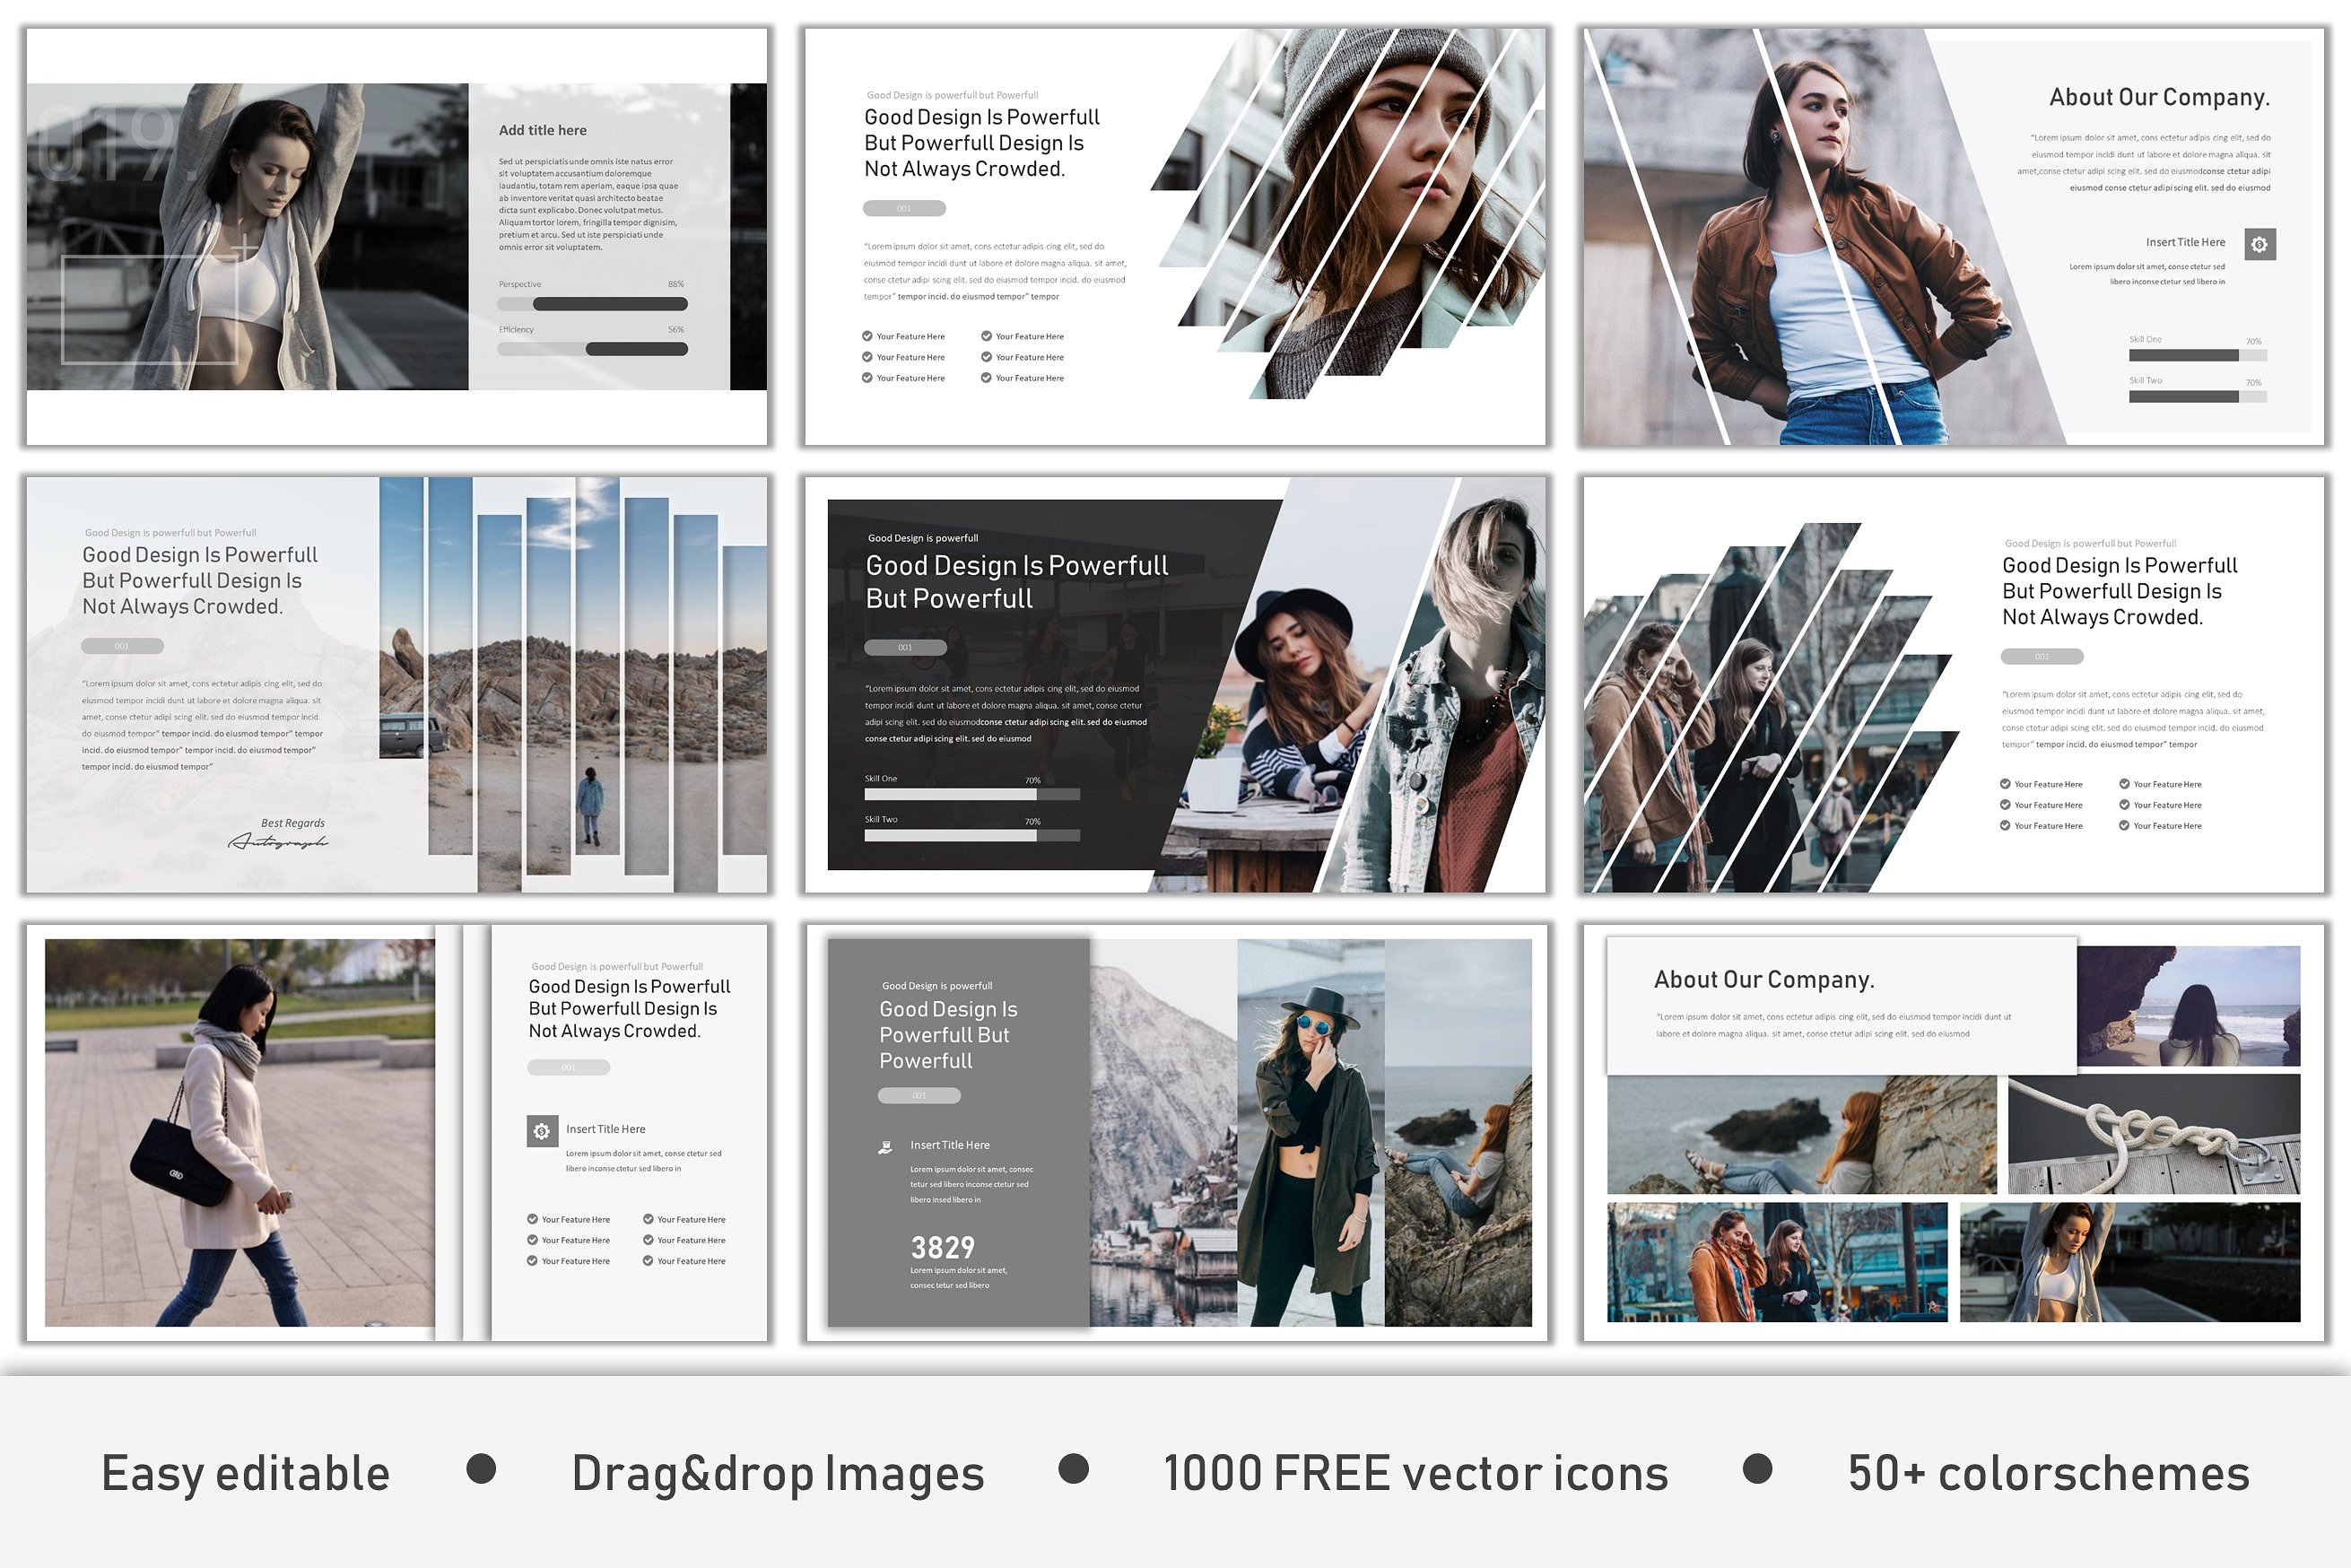
Task: Click top-left Your Feature Here checkmark on beanie-woman slide
Action: 867,336
